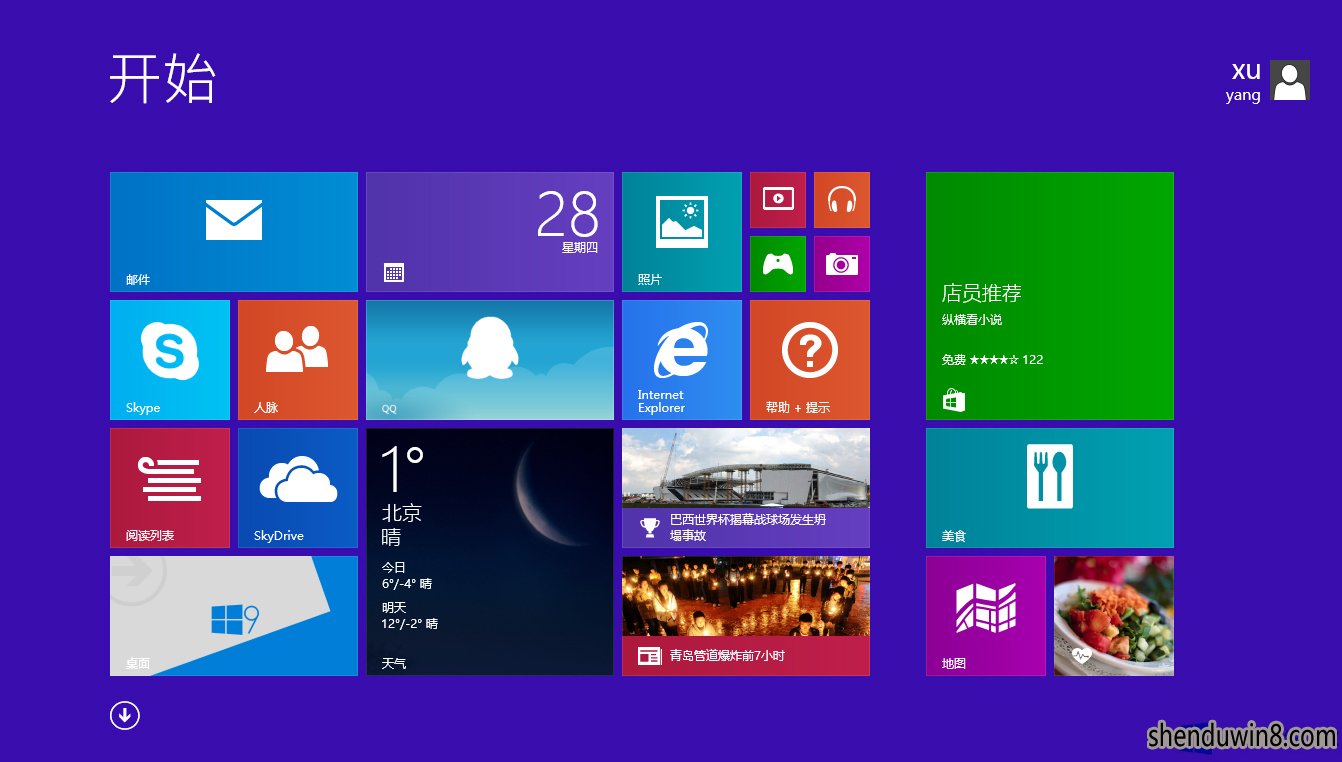This screenshot has width=1342, height=762.
Task: Open the Games tile with controller icon
Action: click(x=778, y=264)
